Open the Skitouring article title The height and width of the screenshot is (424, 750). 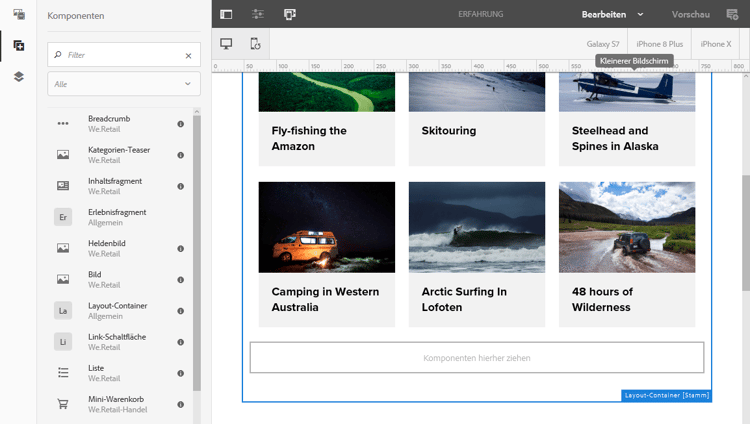449,131
